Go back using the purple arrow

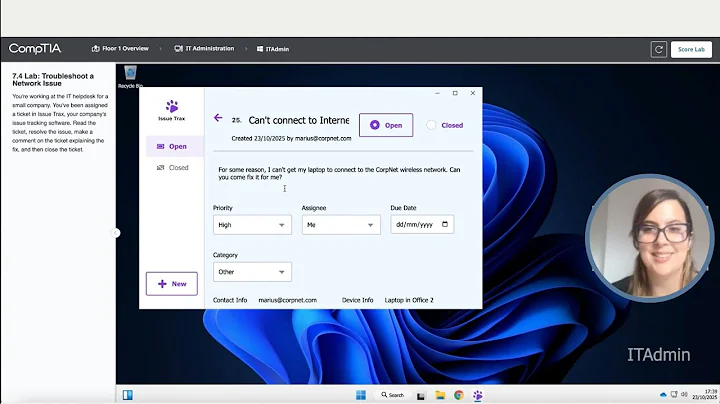click(x=218, y=118)
